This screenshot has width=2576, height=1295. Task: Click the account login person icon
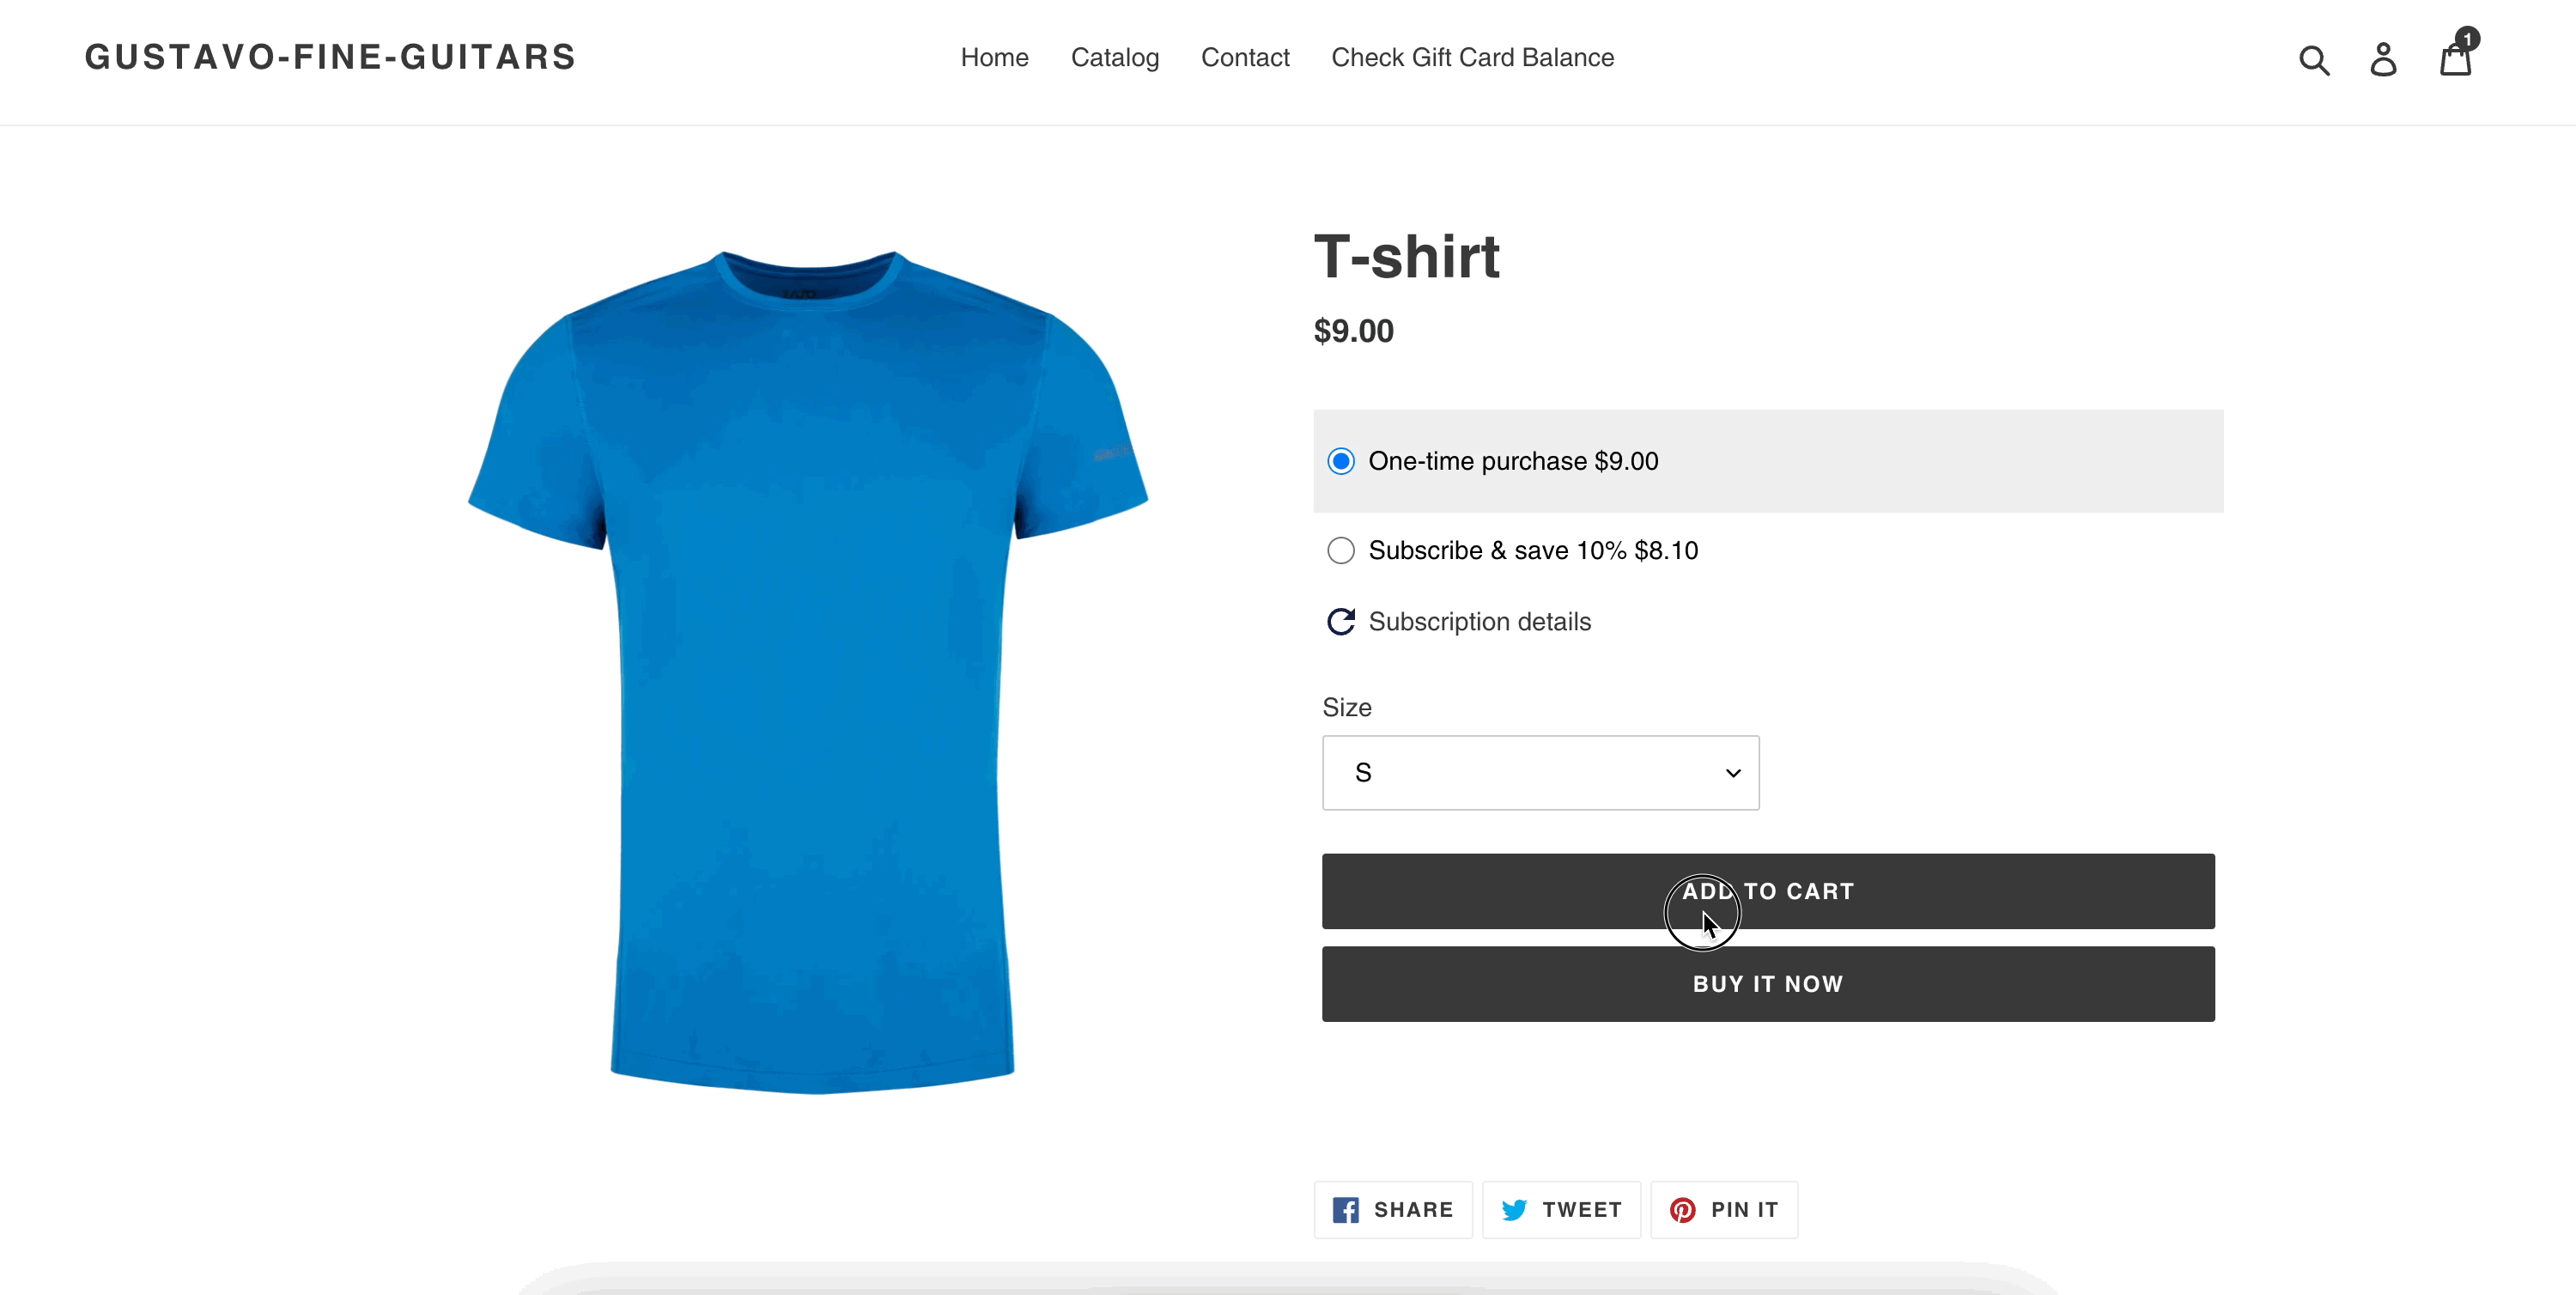coord(2383,60)
